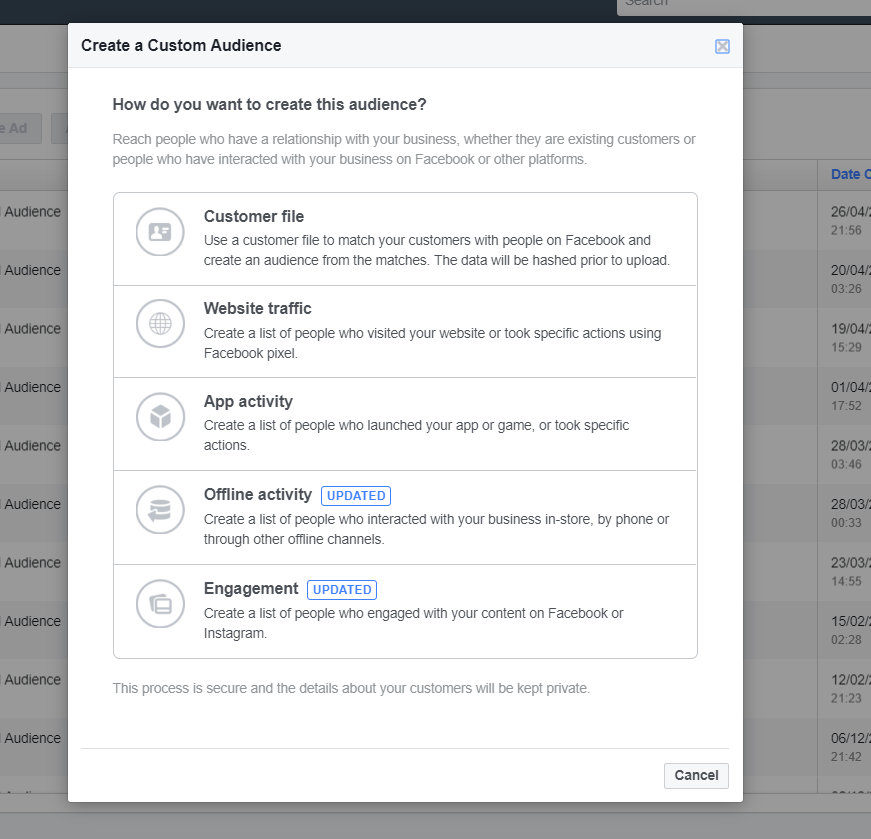Click the Customer file description text
The height and width of the screenshot is (839, 871).
tap(436, 250)
